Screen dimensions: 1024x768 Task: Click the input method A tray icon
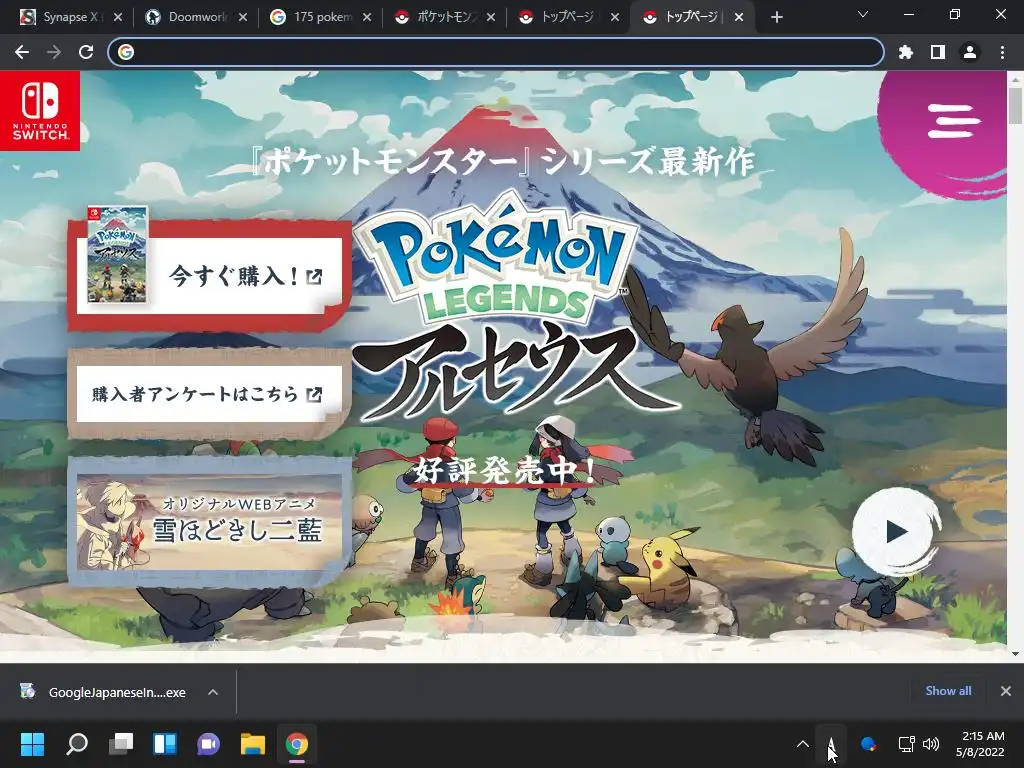coord(831,744)
